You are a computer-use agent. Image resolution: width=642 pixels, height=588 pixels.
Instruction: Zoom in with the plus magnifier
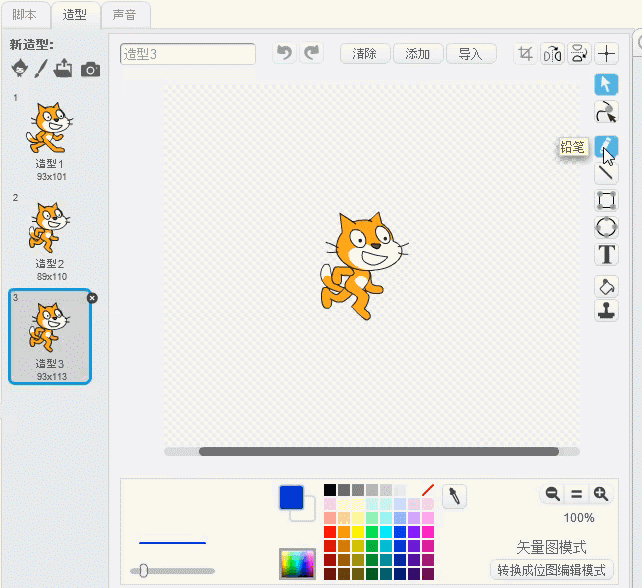tap(601, 494)
